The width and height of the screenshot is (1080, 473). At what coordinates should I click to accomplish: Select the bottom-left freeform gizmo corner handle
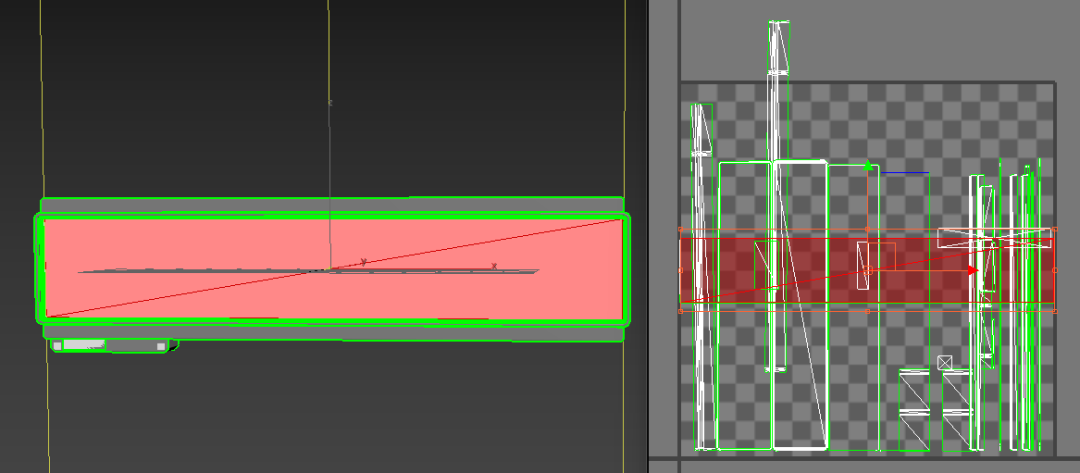click(x=681, y=311)
